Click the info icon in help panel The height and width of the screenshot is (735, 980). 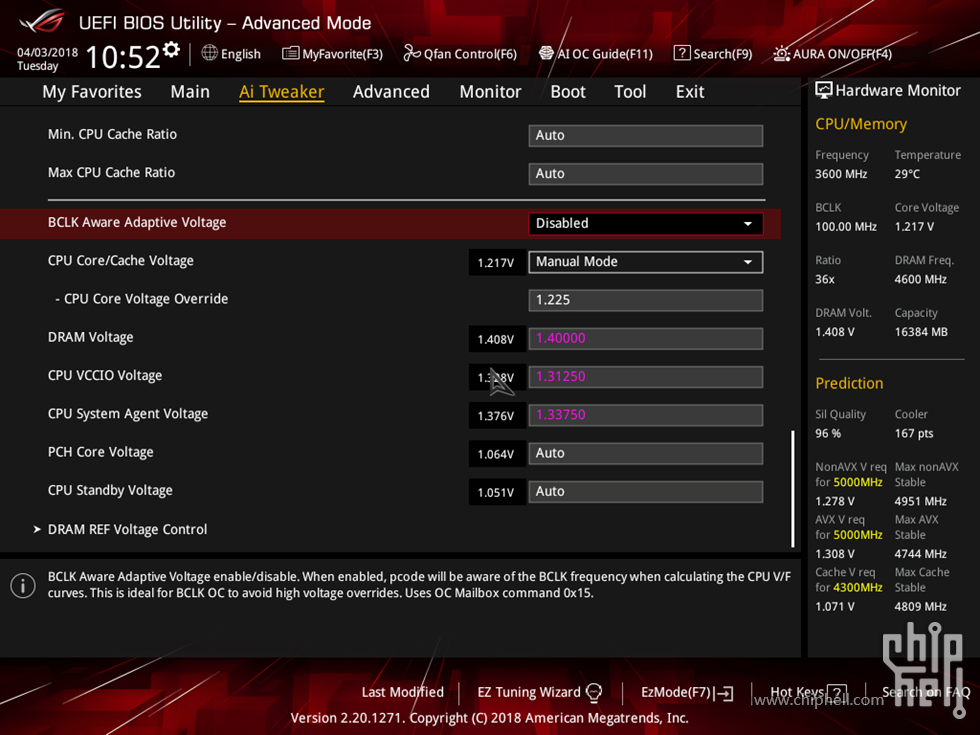click(x=23, y=586)
